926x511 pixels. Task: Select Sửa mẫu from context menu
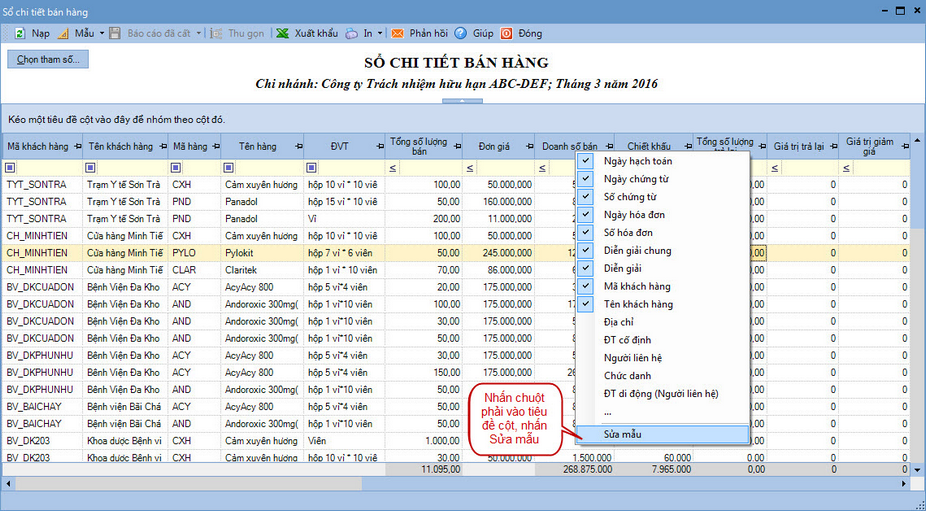point(663,434)
